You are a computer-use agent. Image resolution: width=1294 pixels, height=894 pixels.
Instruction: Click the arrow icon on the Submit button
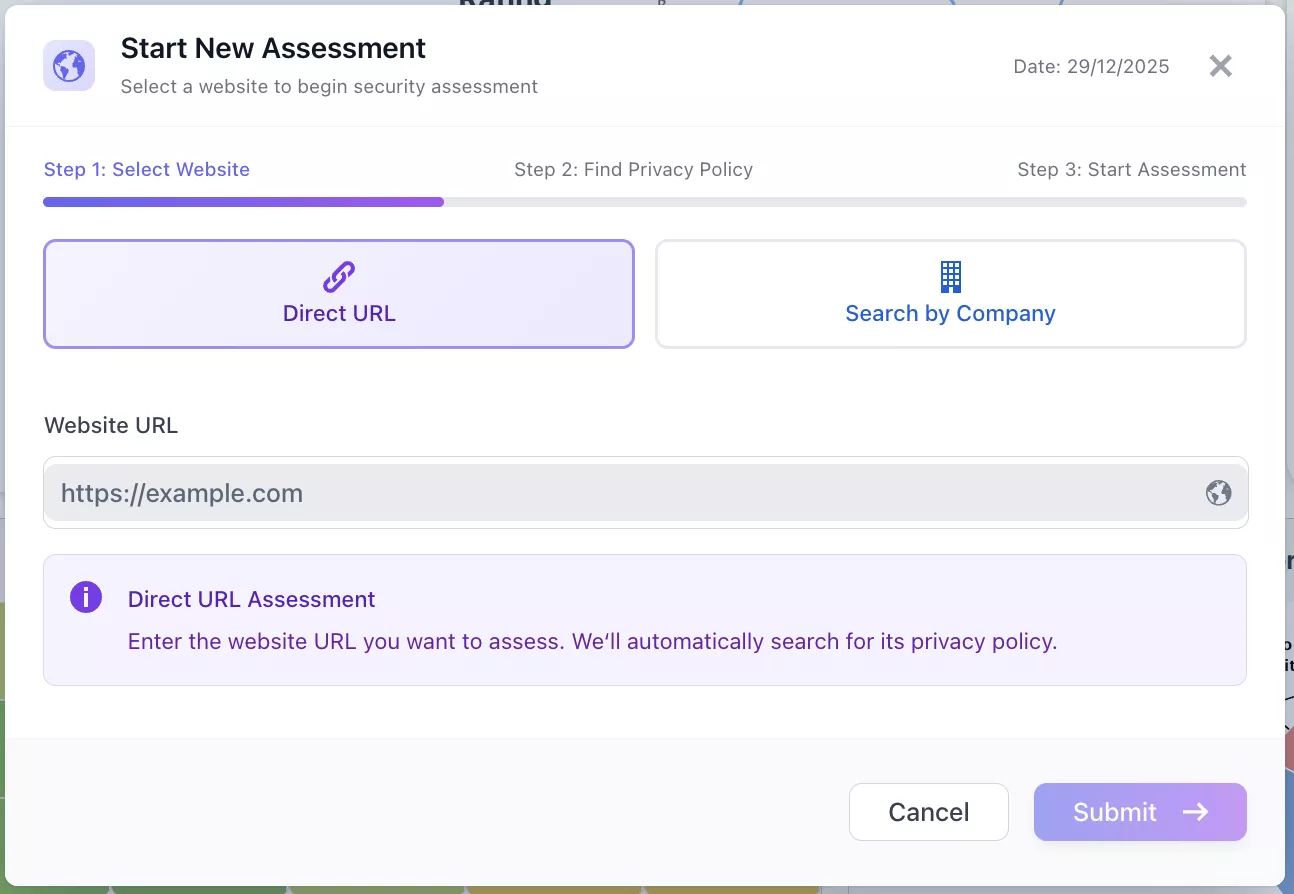1196,812
